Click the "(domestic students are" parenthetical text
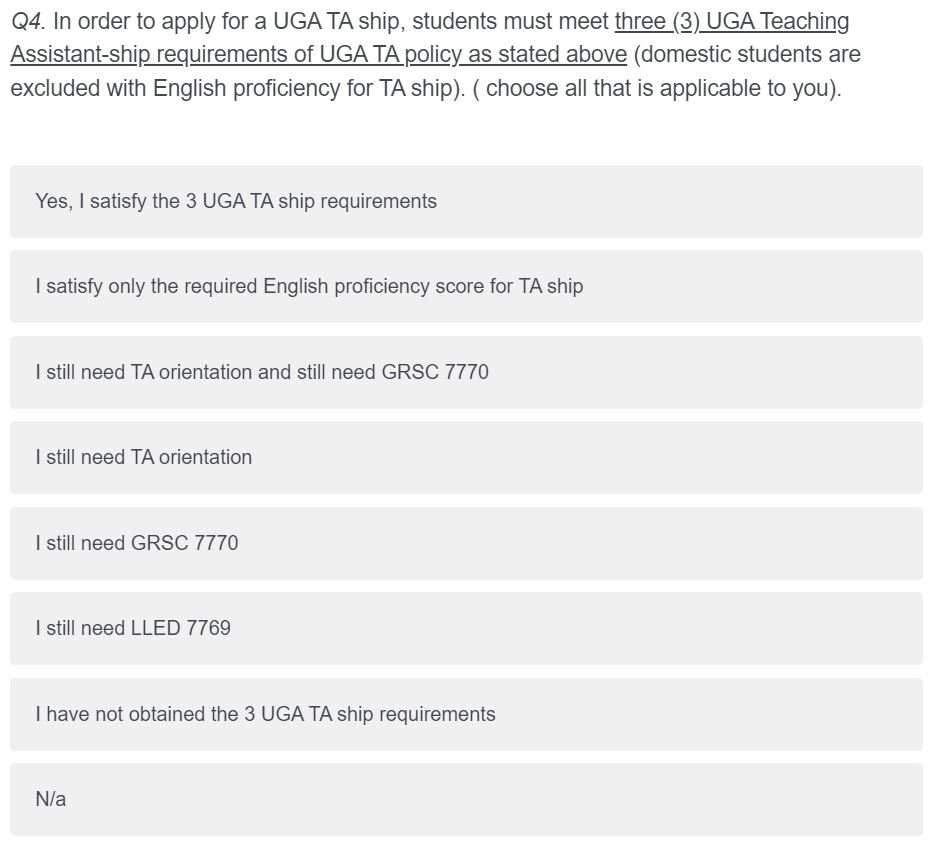This screenshot has height=861, width=948. 747,55
